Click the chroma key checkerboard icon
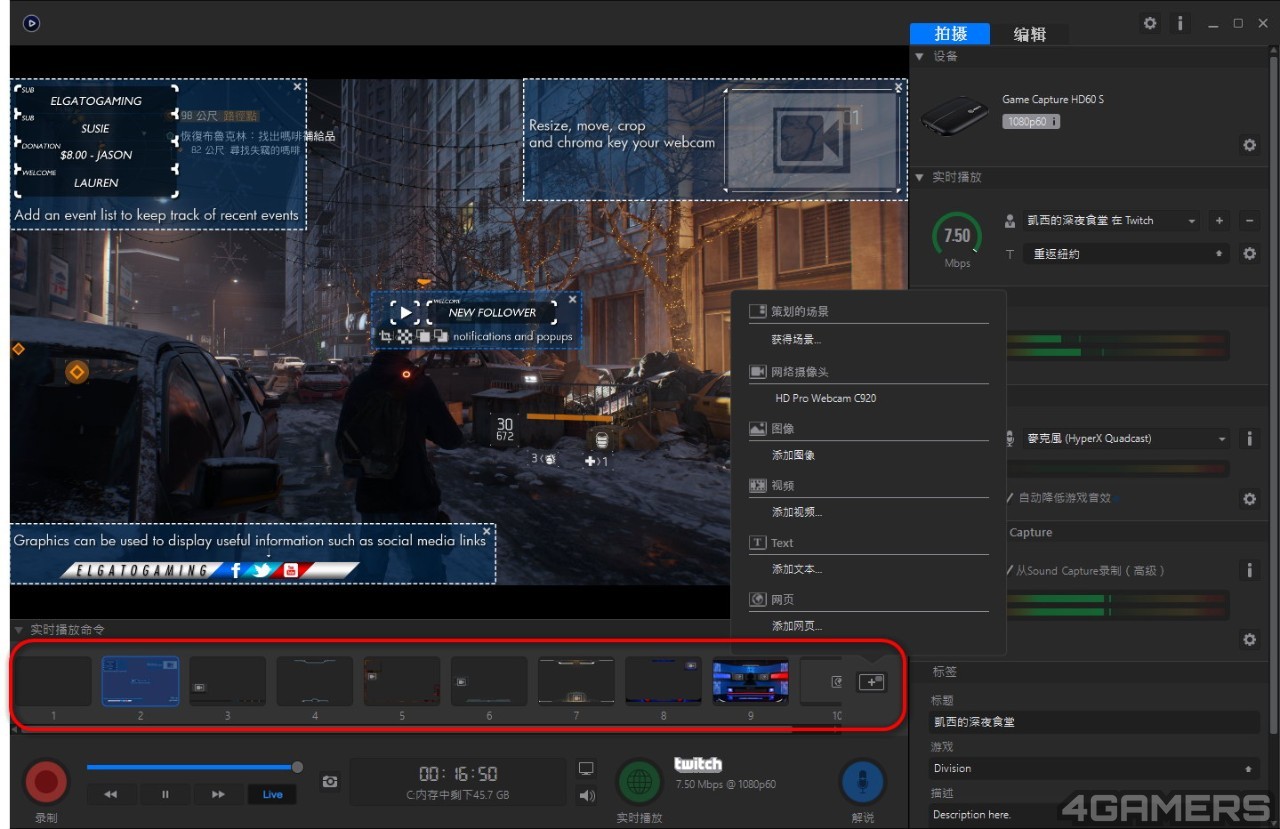This screenshot has width=1280, height=829. pyautogui.click(x=404, y=337)
